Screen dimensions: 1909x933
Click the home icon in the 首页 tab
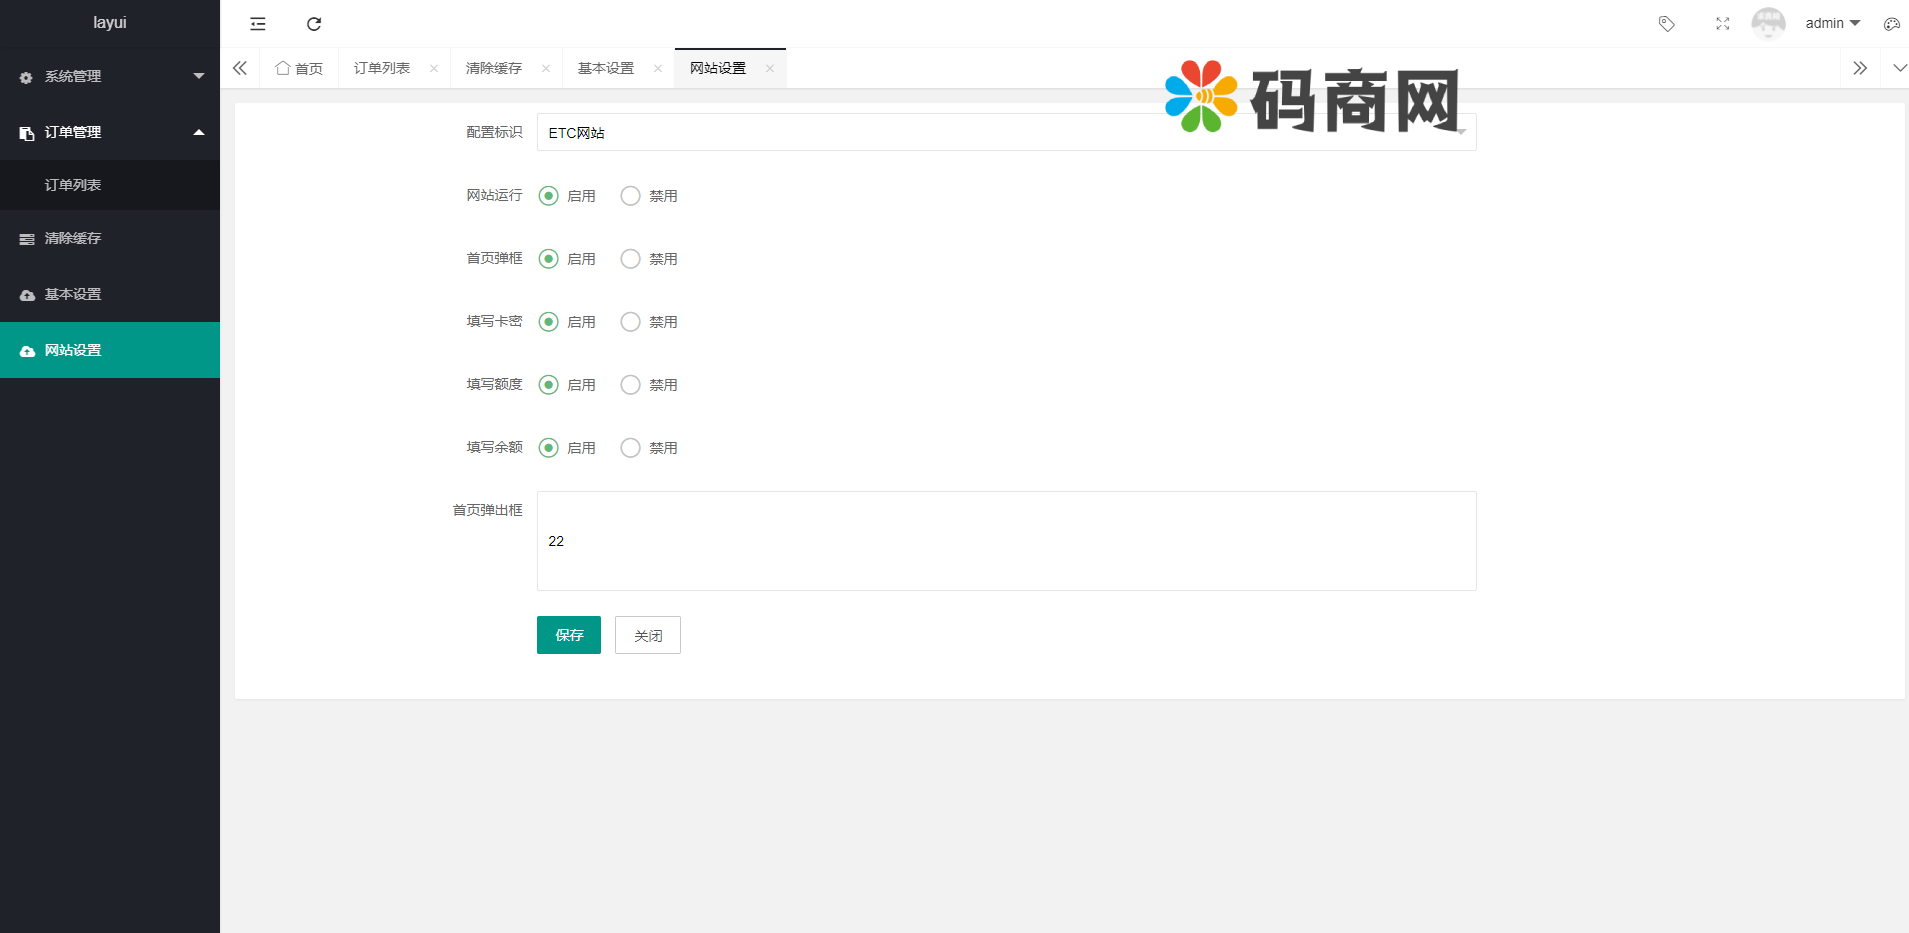(283, 67)
